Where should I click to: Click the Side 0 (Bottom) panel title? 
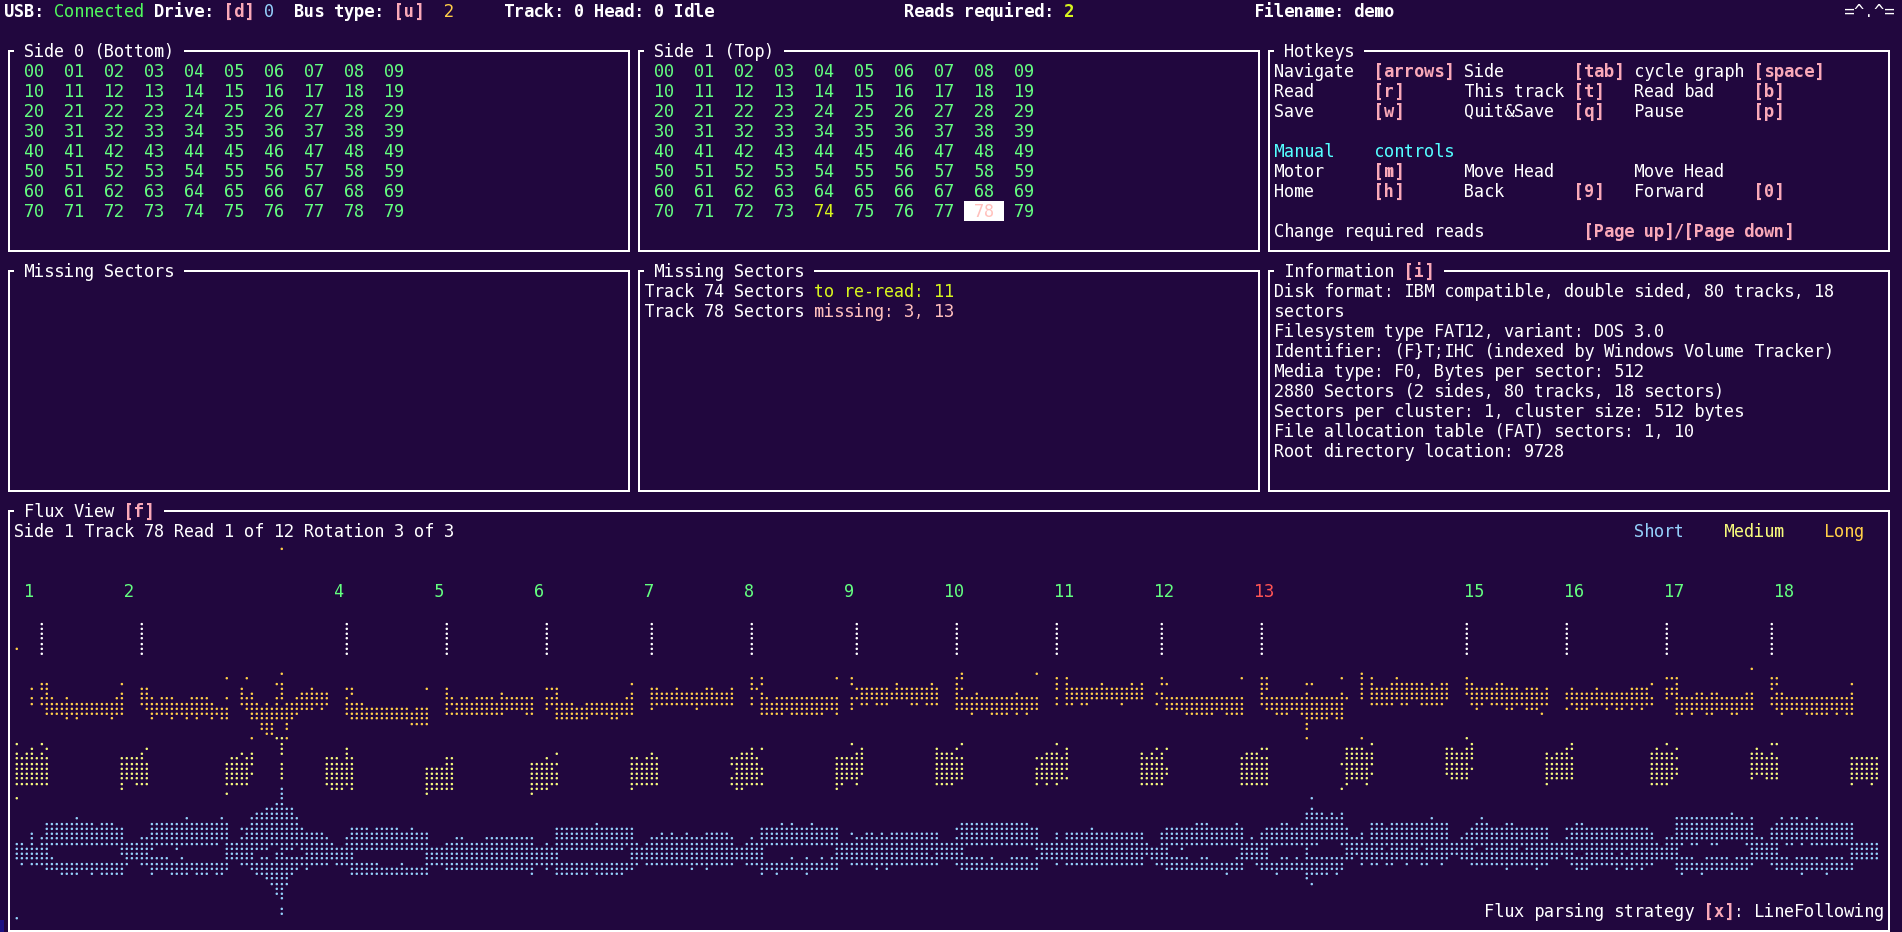tap(99, 51)
